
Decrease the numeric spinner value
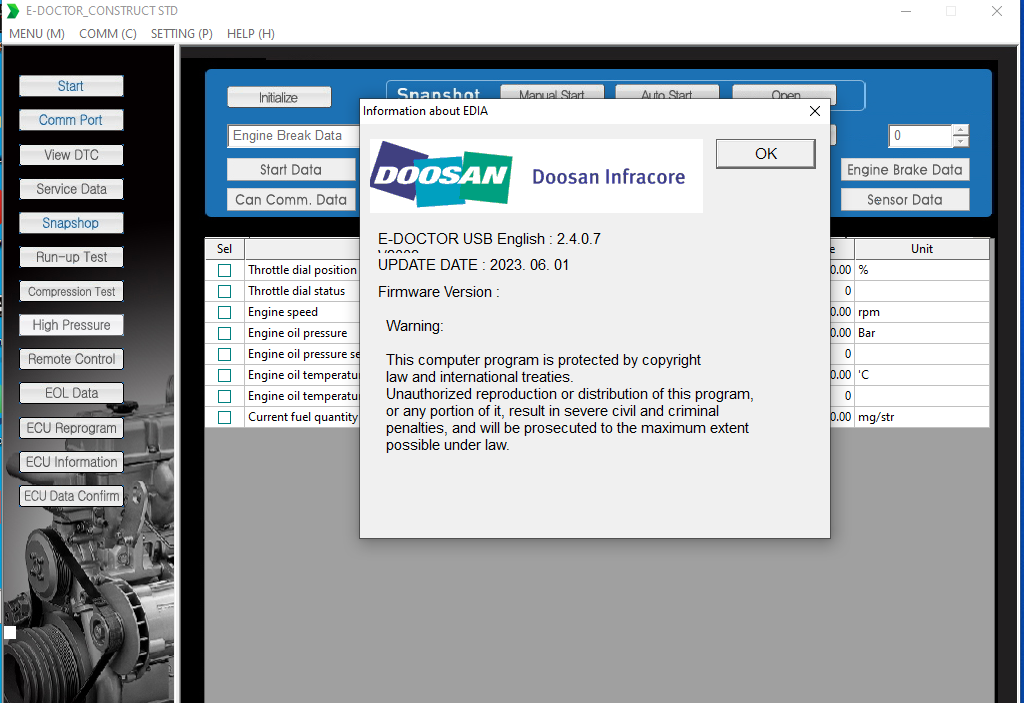[960, 141]
